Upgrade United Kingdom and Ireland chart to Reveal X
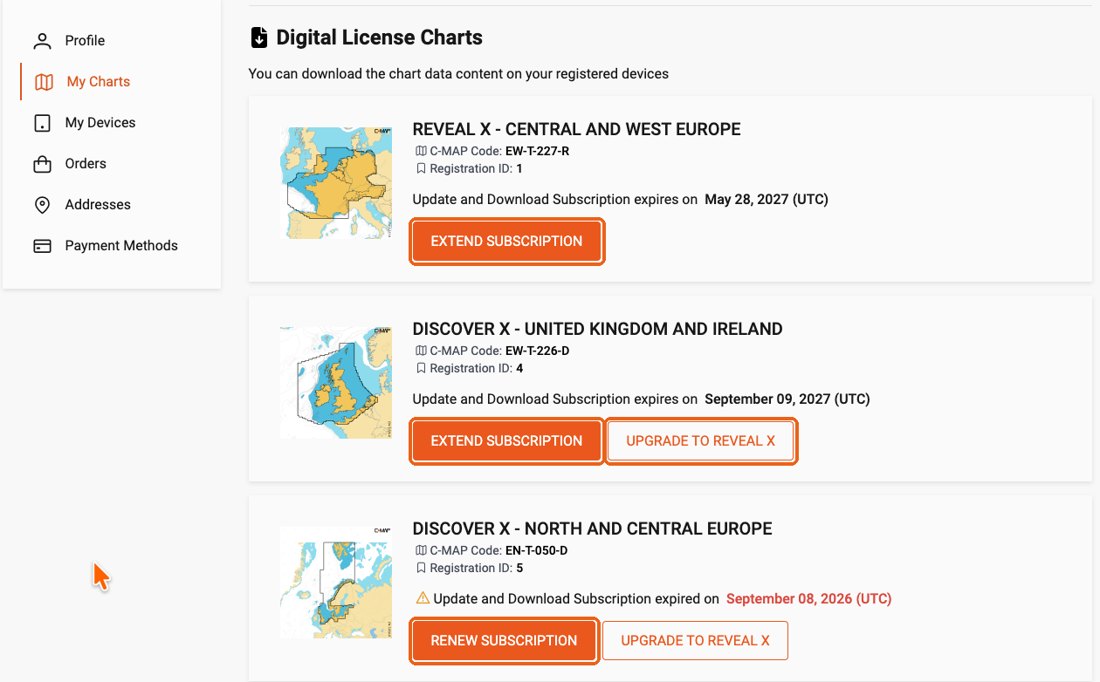 coord(701,441)
